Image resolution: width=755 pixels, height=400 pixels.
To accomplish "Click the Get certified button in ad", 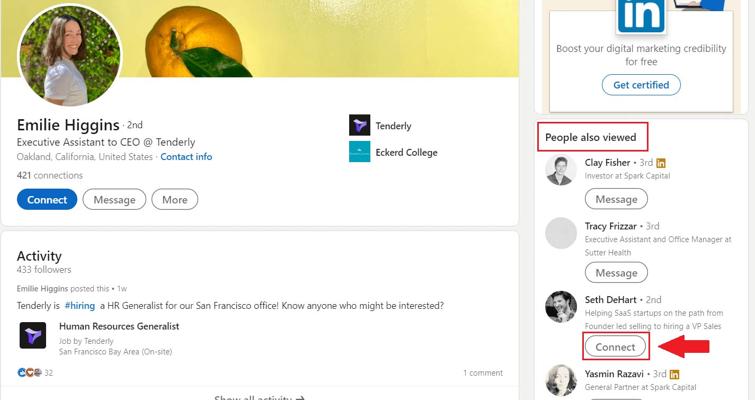I will (x=641, y=85).
